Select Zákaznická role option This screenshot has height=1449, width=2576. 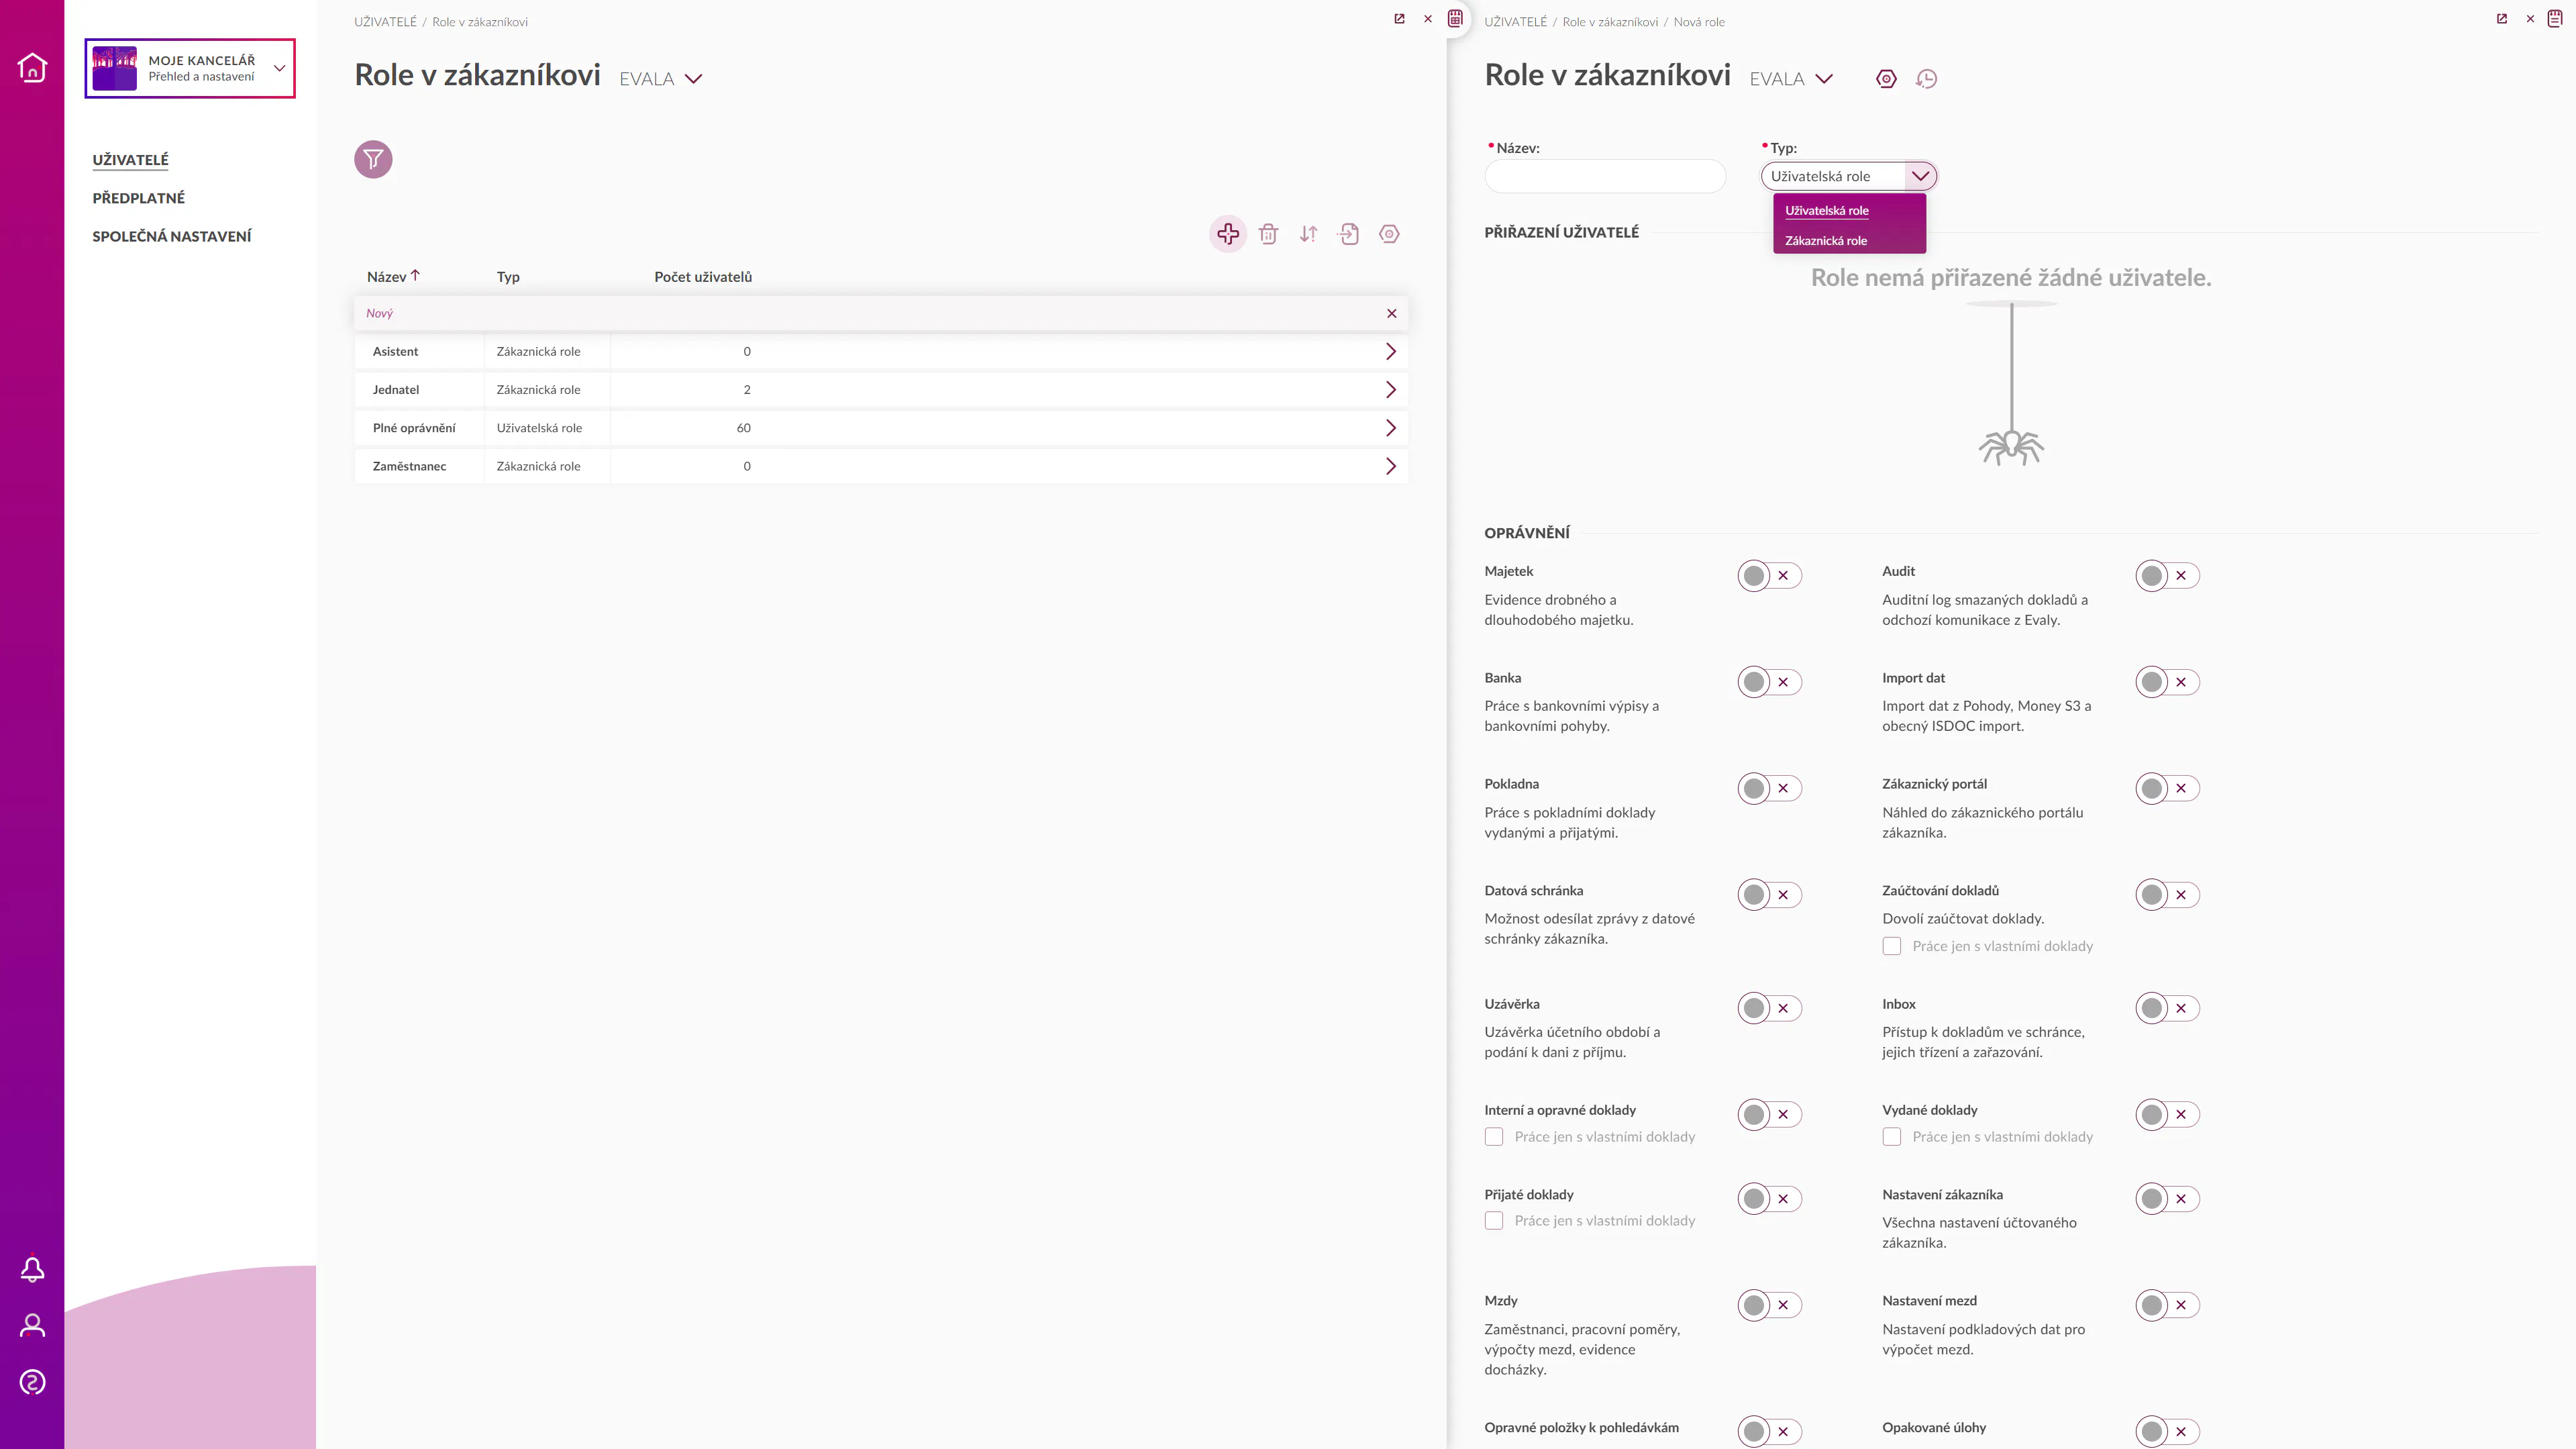pos(1825,241)
